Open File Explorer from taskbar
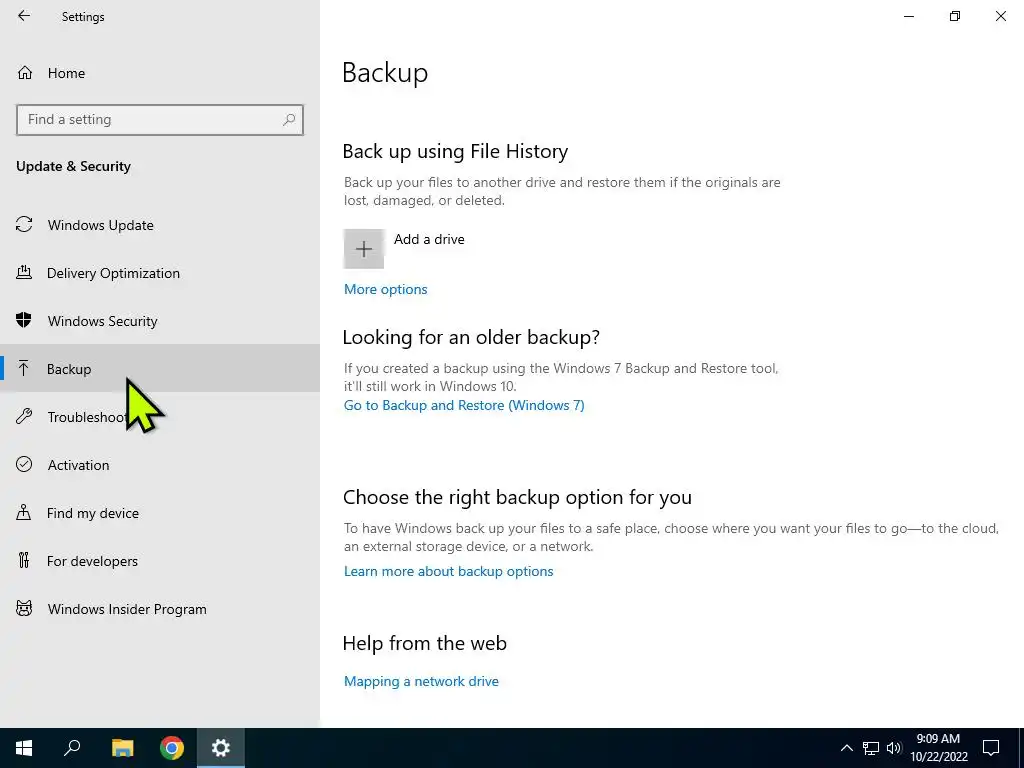The image size is (1024, 768). pos(122,748)
